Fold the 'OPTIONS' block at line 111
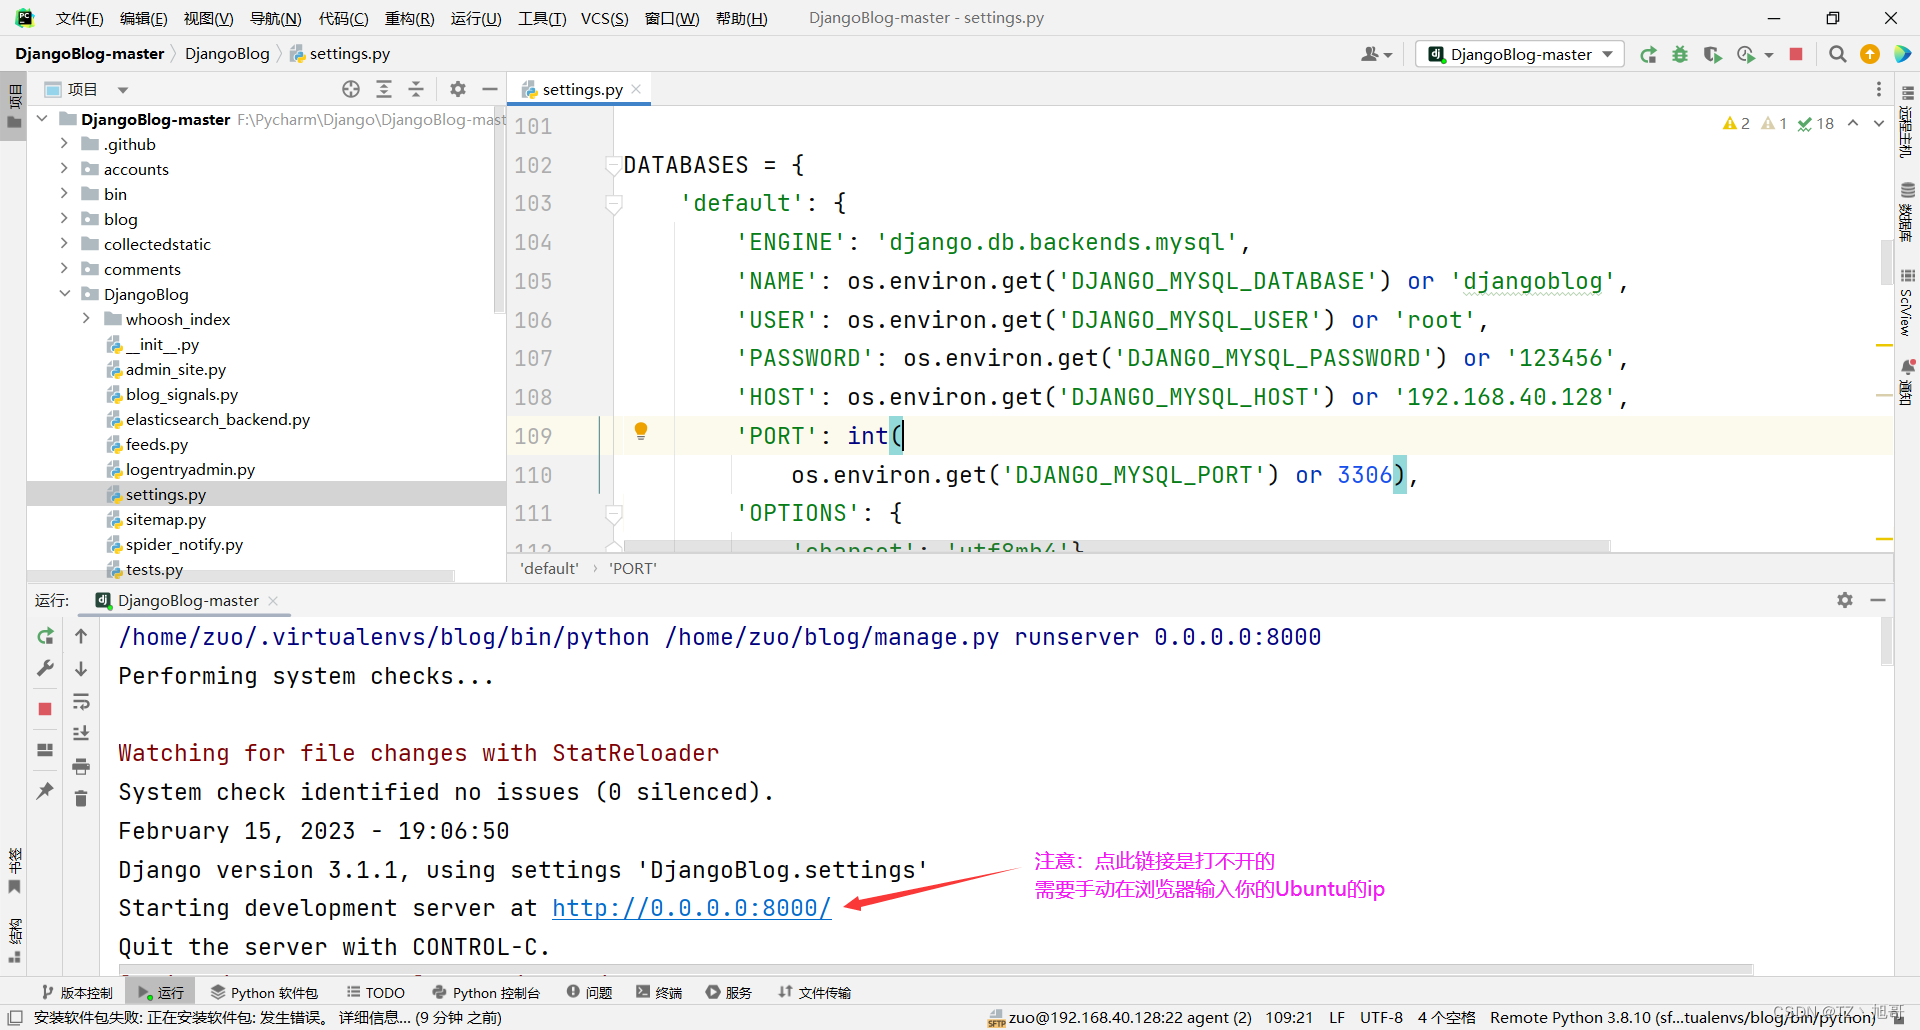The image size is (1920, 1030). (613, 514)
